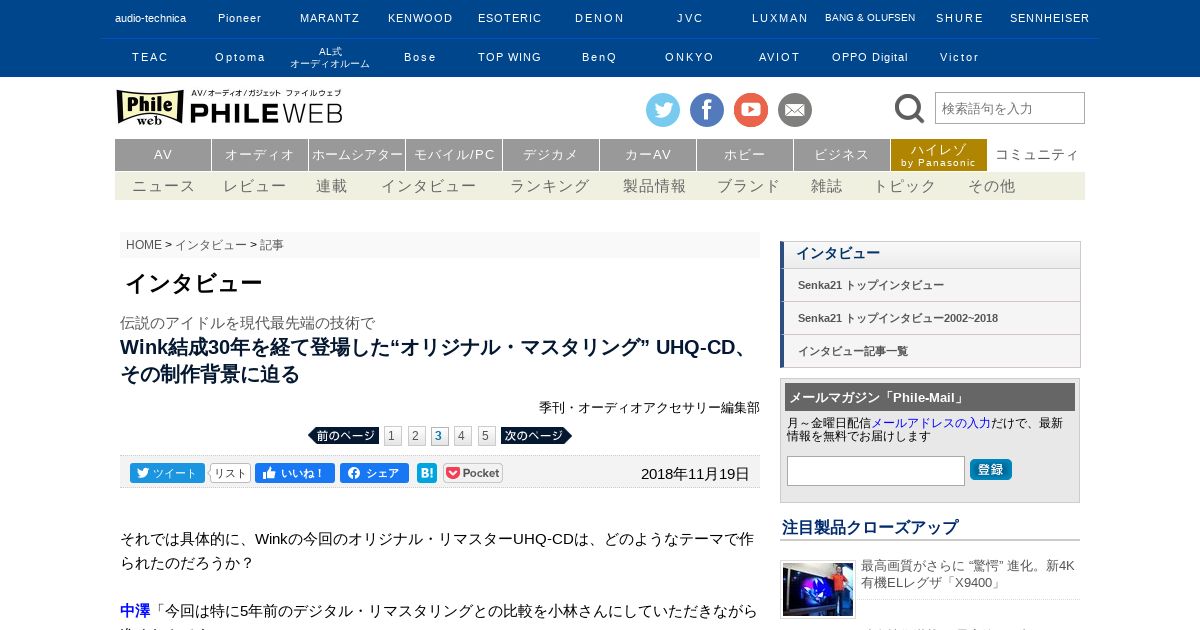Open DENON brand link
The height and width of the screenshot is (630, 1200).
point(600,18)
